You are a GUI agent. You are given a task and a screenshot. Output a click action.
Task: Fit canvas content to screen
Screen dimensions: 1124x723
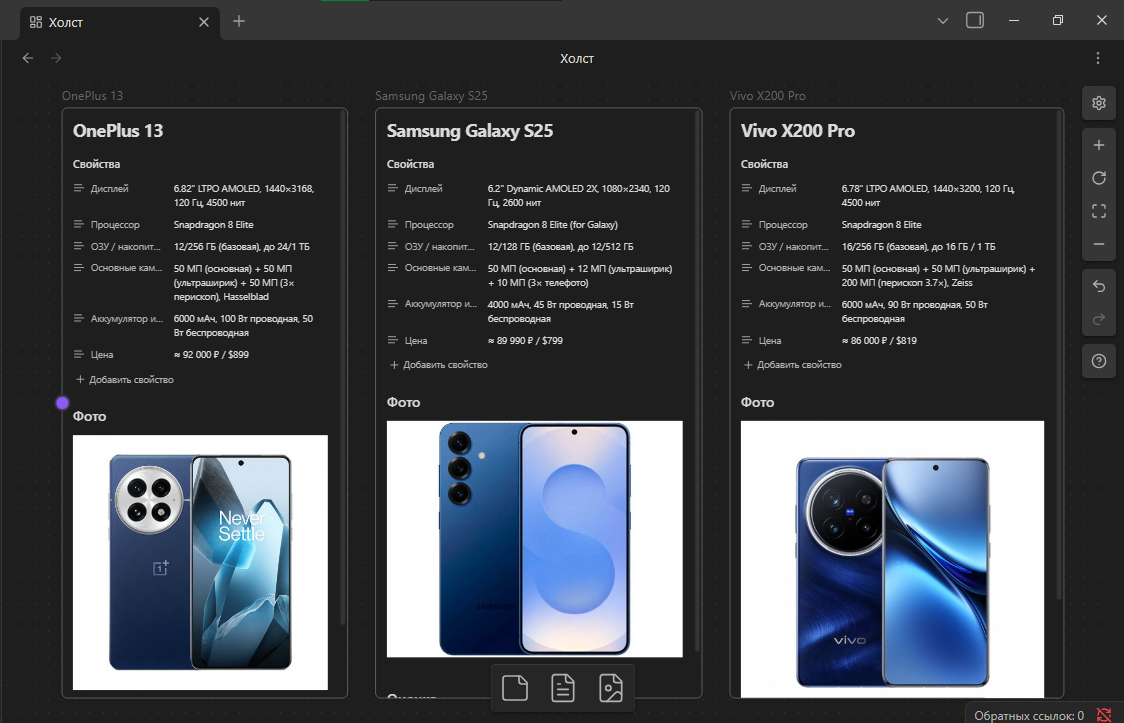click(x=1098, y=211)
